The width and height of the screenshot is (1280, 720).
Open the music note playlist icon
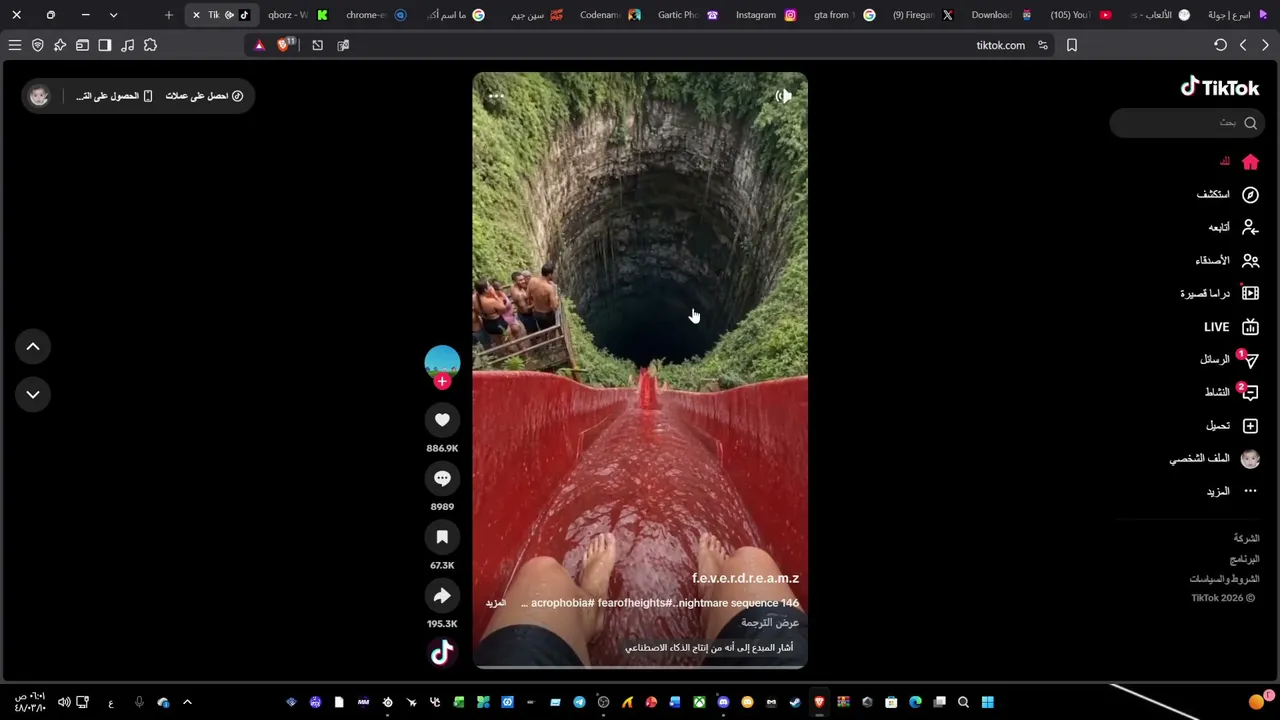128,45
